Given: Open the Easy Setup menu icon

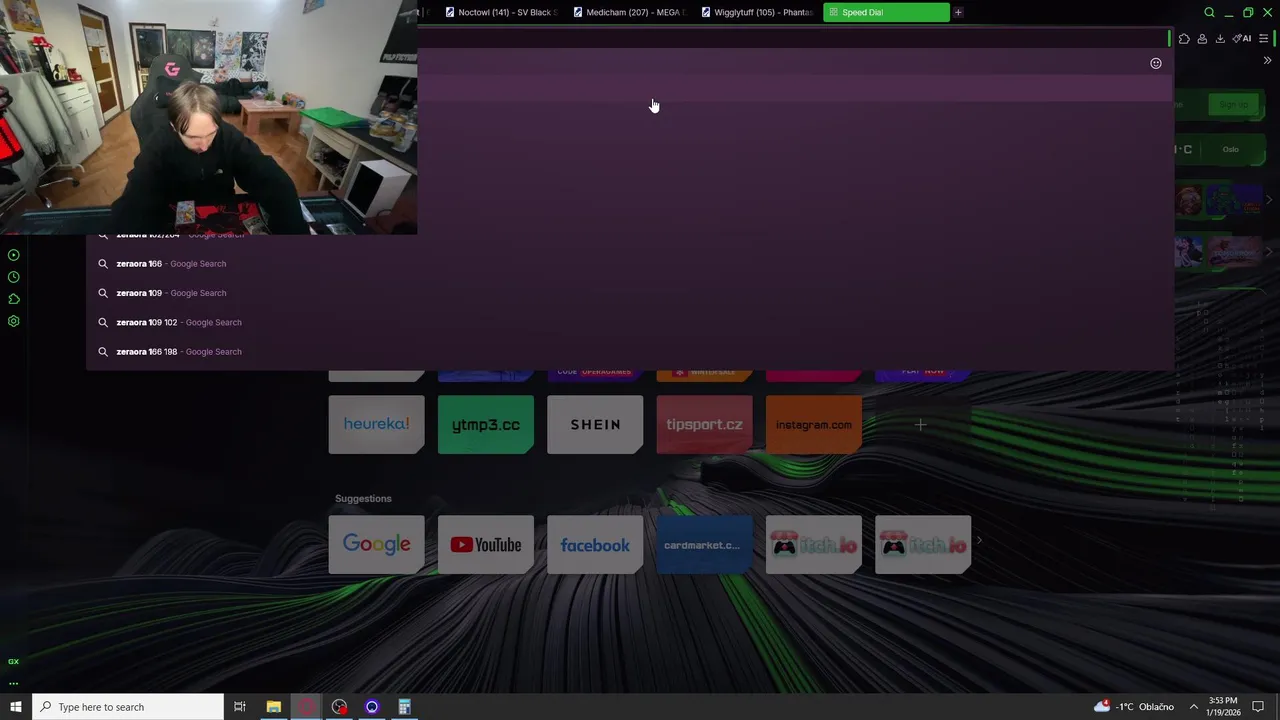Looking at the screenshot, I should [x=1264, y=38].
